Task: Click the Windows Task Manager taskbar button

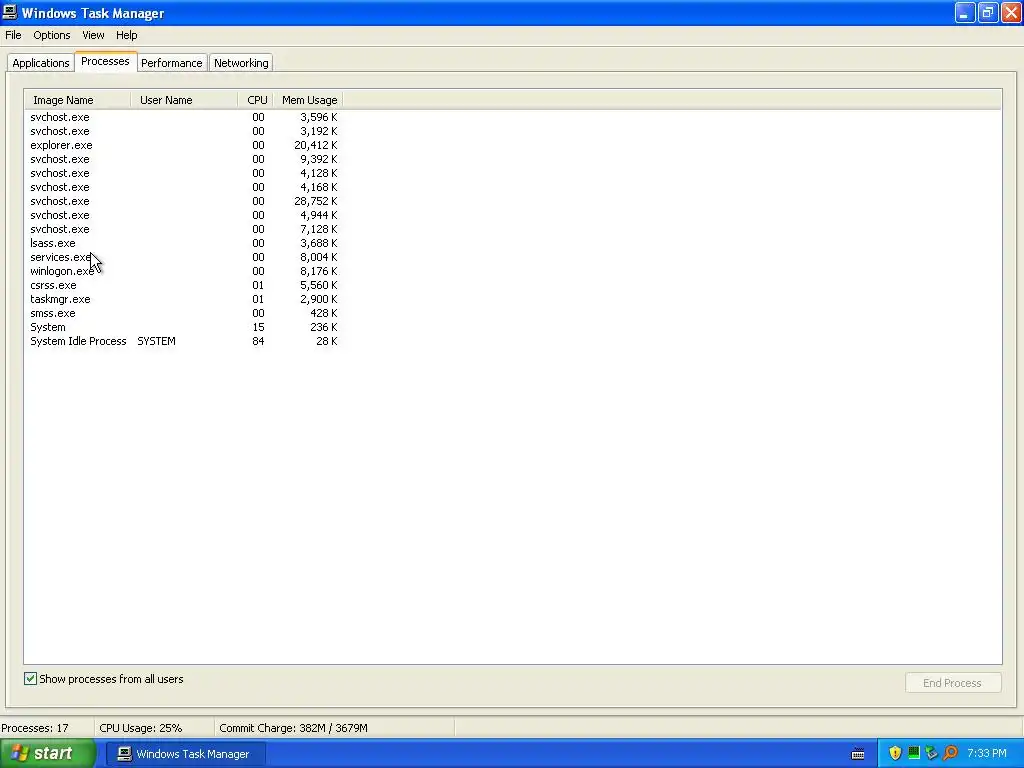Action: 185,754
